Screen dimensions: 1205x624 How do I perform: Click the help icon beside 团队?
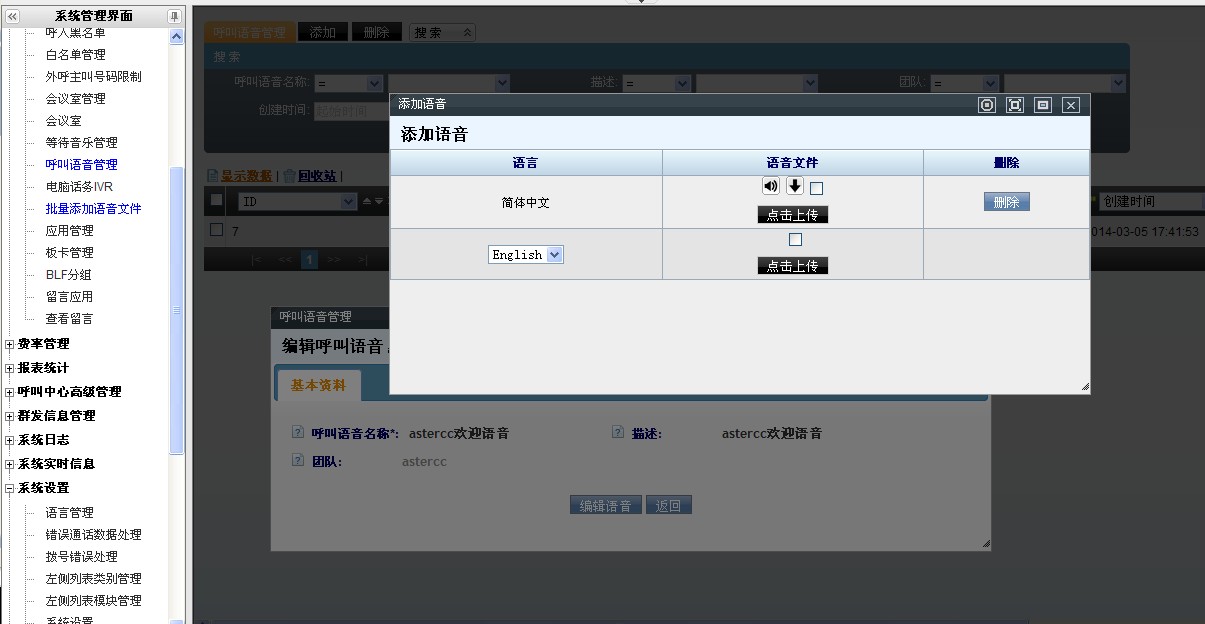(297, 461)
